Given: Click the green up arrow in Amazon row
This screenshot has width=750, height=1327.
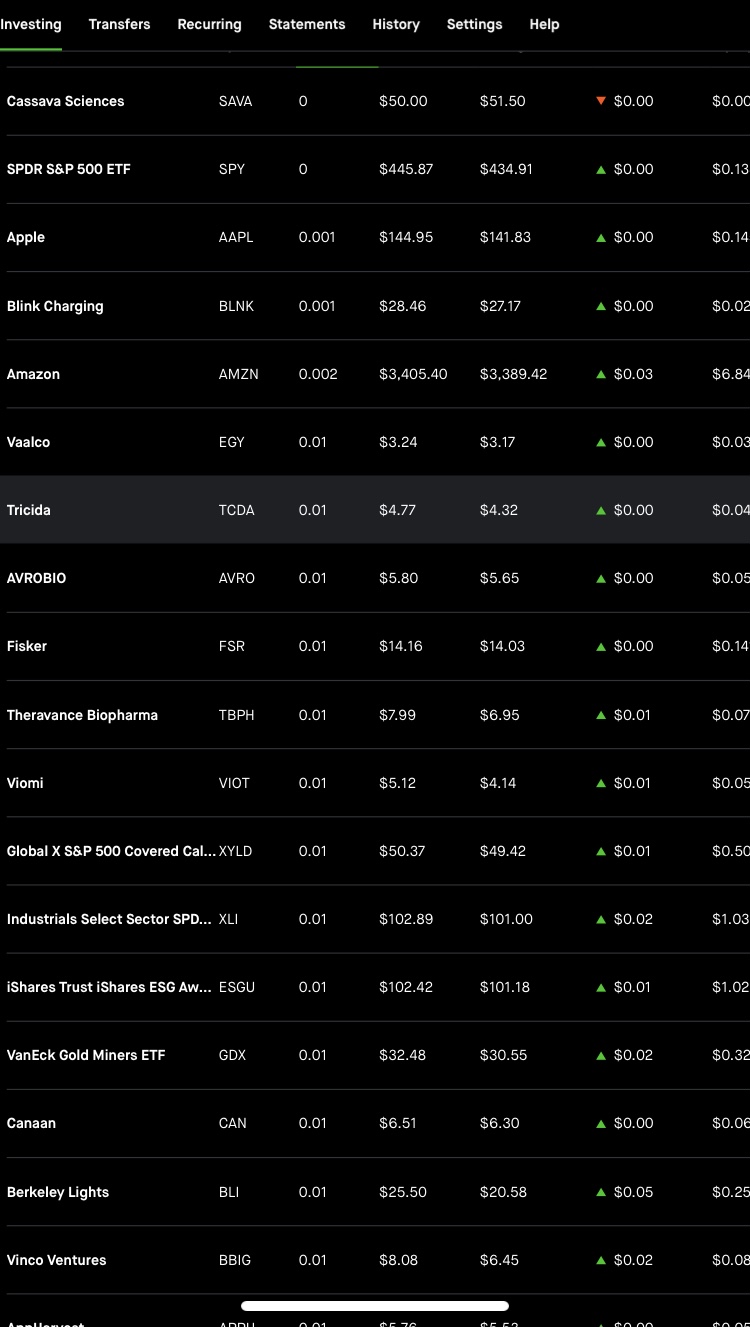Looking at the screenshot, I should point(601,374).
